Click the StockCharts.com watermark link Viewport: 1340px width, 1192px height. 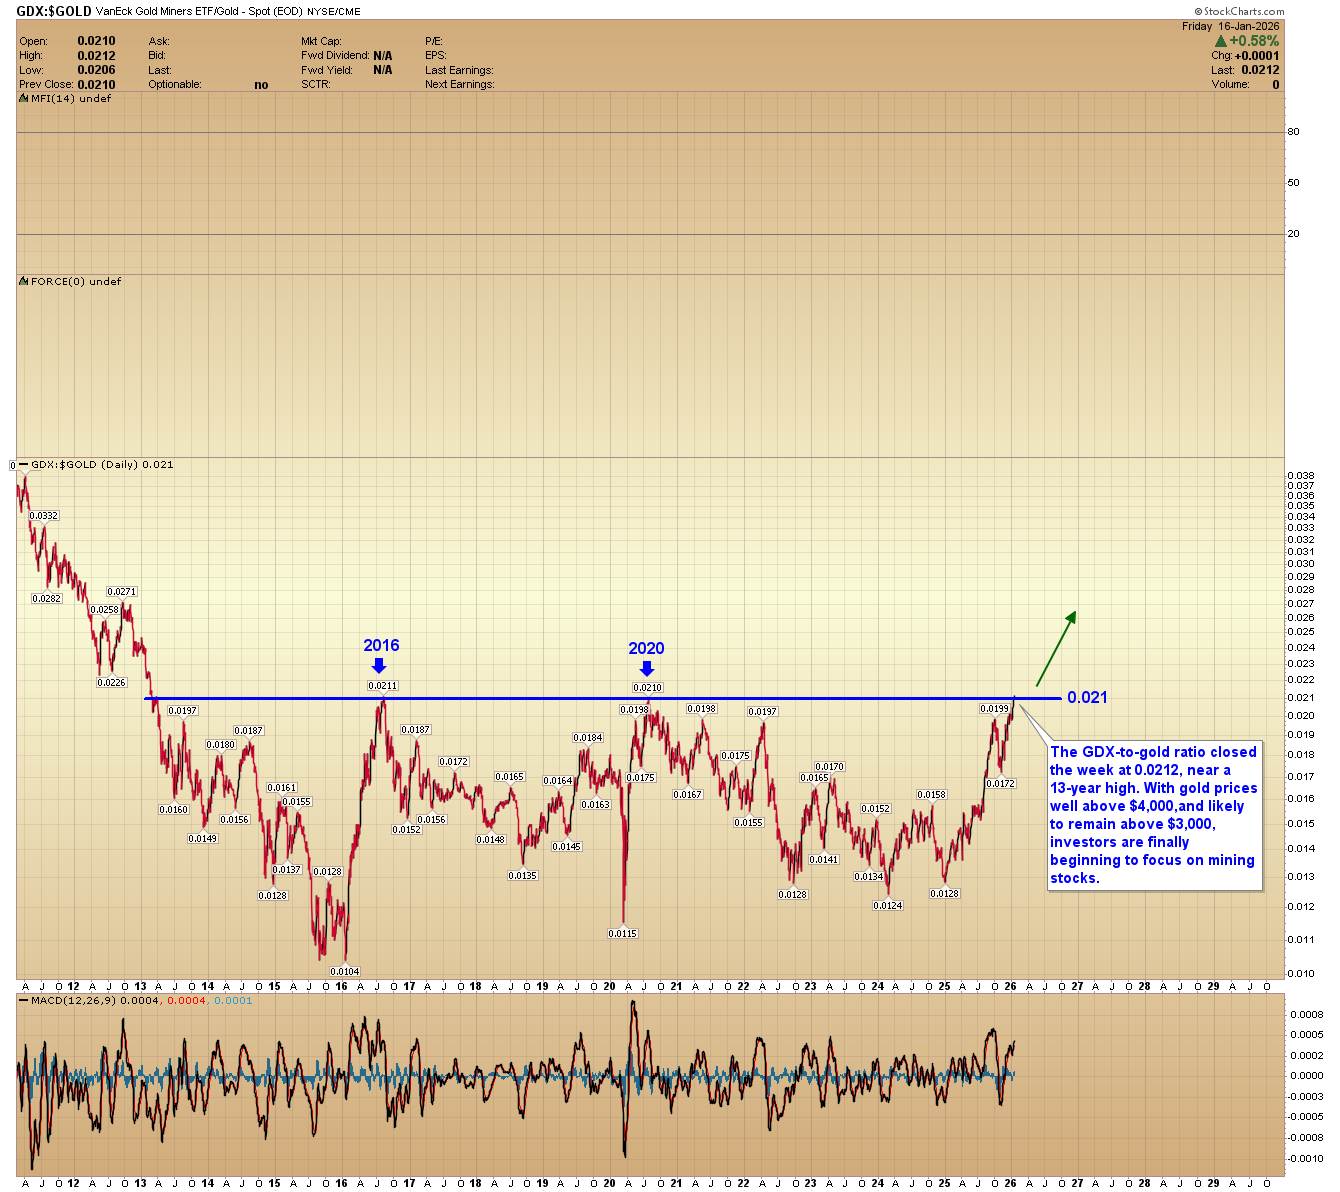[1238, 11]
